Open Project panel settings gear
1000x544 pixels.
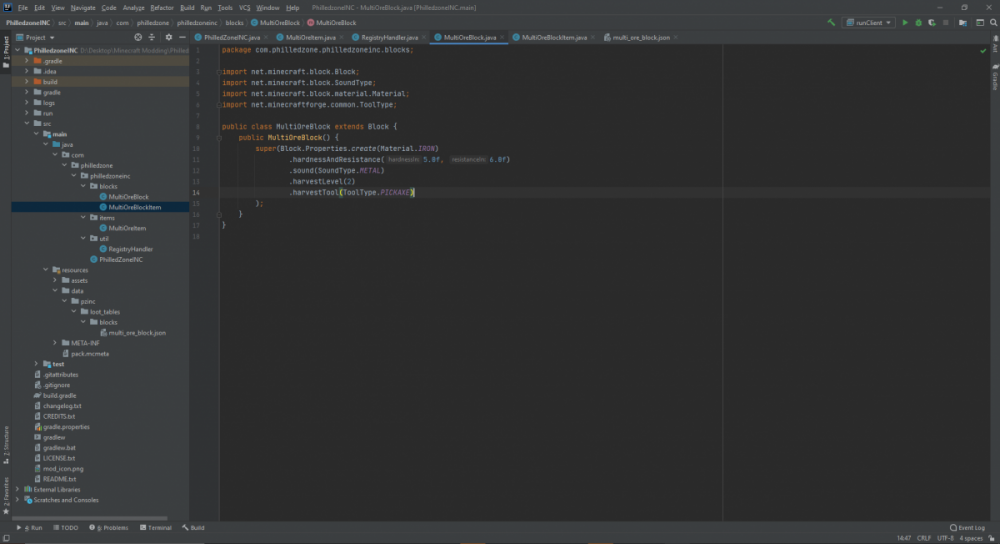coord(168,38)
